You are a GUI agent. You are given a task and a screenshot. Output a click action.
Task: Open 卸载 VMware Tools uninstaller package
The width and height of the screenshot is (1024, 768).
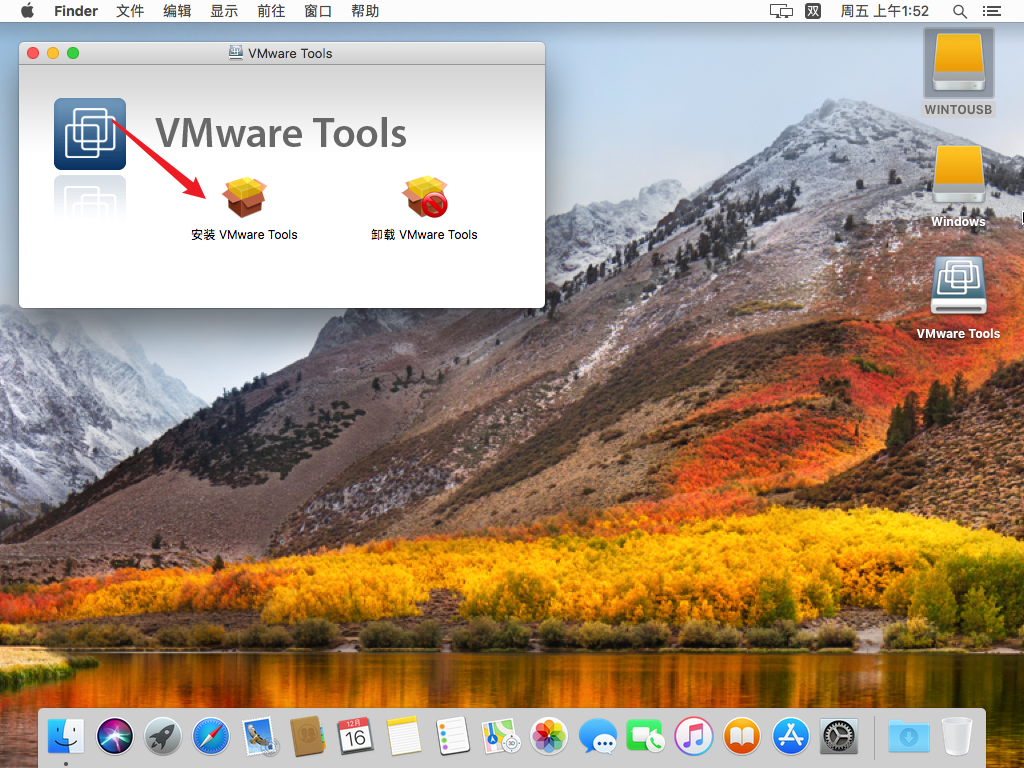point(425,197)
